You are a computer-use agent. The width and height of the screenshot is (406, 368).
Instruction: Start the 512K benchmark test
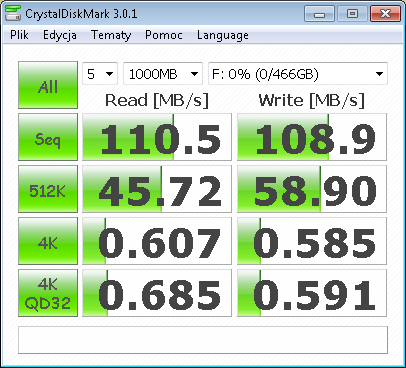[48, 189]
